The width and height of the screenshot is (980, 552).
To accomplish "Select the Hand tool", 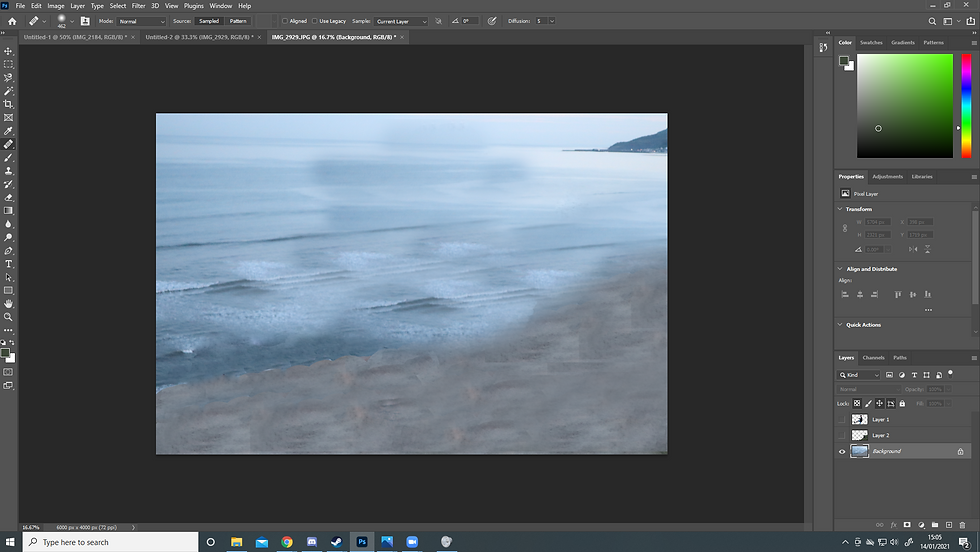I will coord(9,303).
